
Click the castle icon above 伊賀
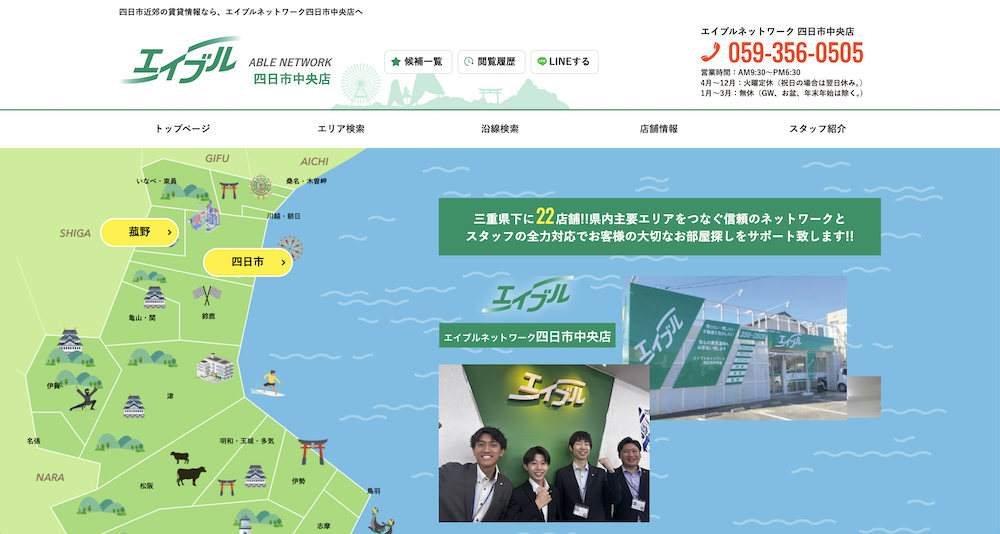click(x=70, y=341)
